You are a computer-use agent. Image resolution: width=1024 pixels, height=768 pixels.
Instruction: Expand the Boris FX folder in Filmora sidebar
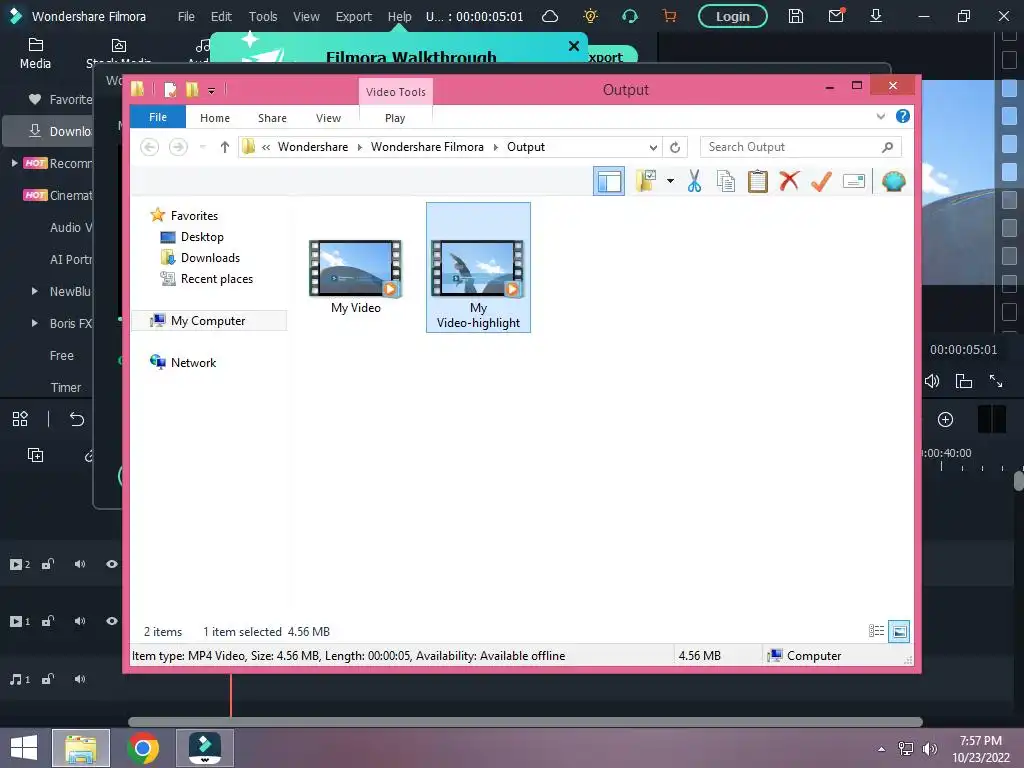[x=34, y=323]
